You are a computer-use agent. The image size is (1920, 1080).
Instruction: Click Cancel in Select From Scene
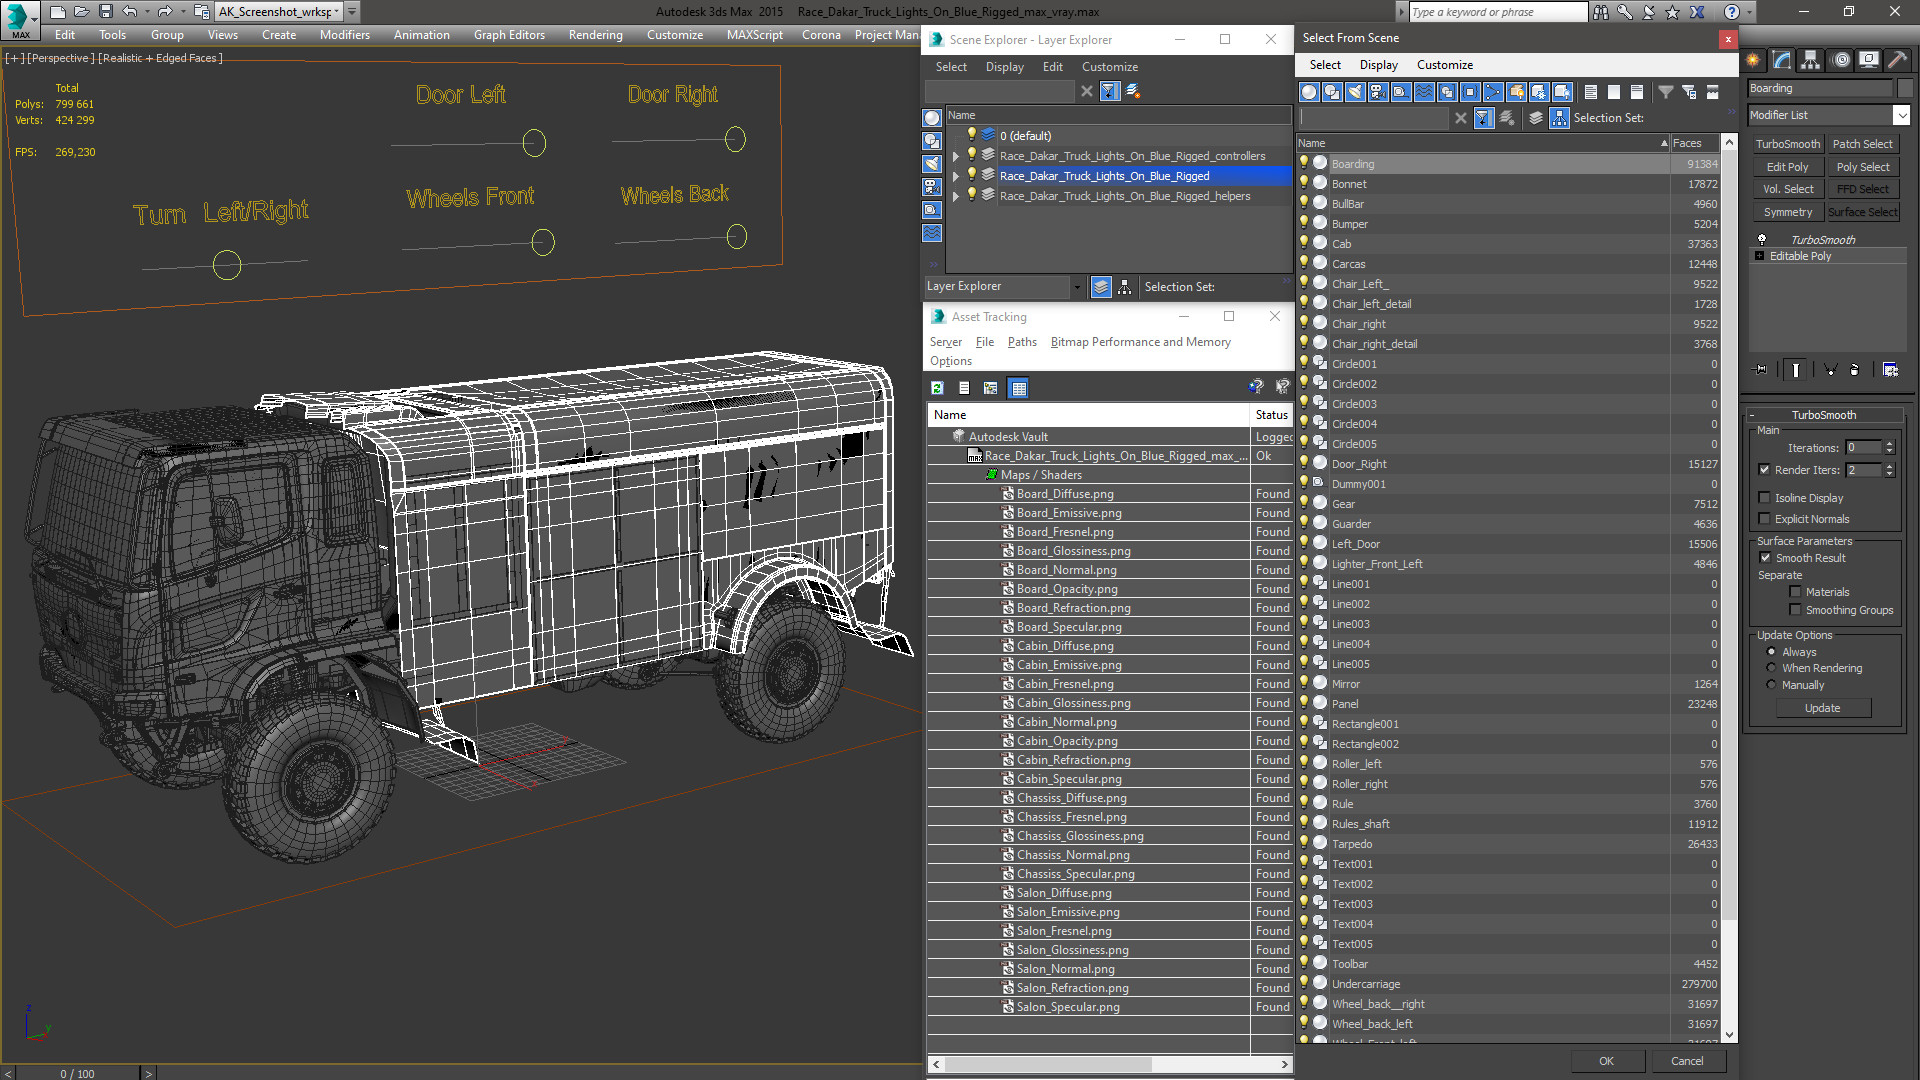coord(1687,1061)
